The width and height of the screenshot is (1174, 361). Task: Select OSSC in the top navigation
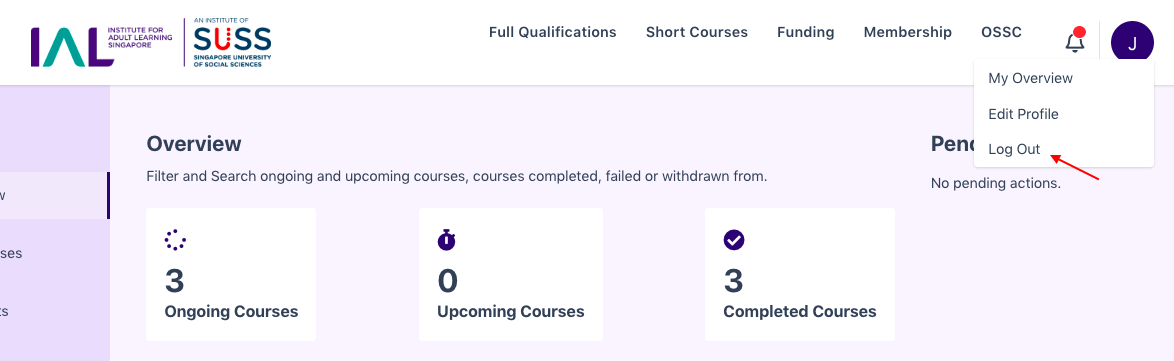click(1001, 32)
